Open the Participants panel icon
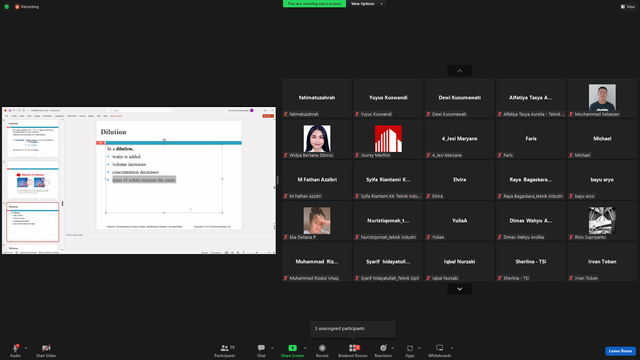The image size is (640, 360). tap(224, 348)
